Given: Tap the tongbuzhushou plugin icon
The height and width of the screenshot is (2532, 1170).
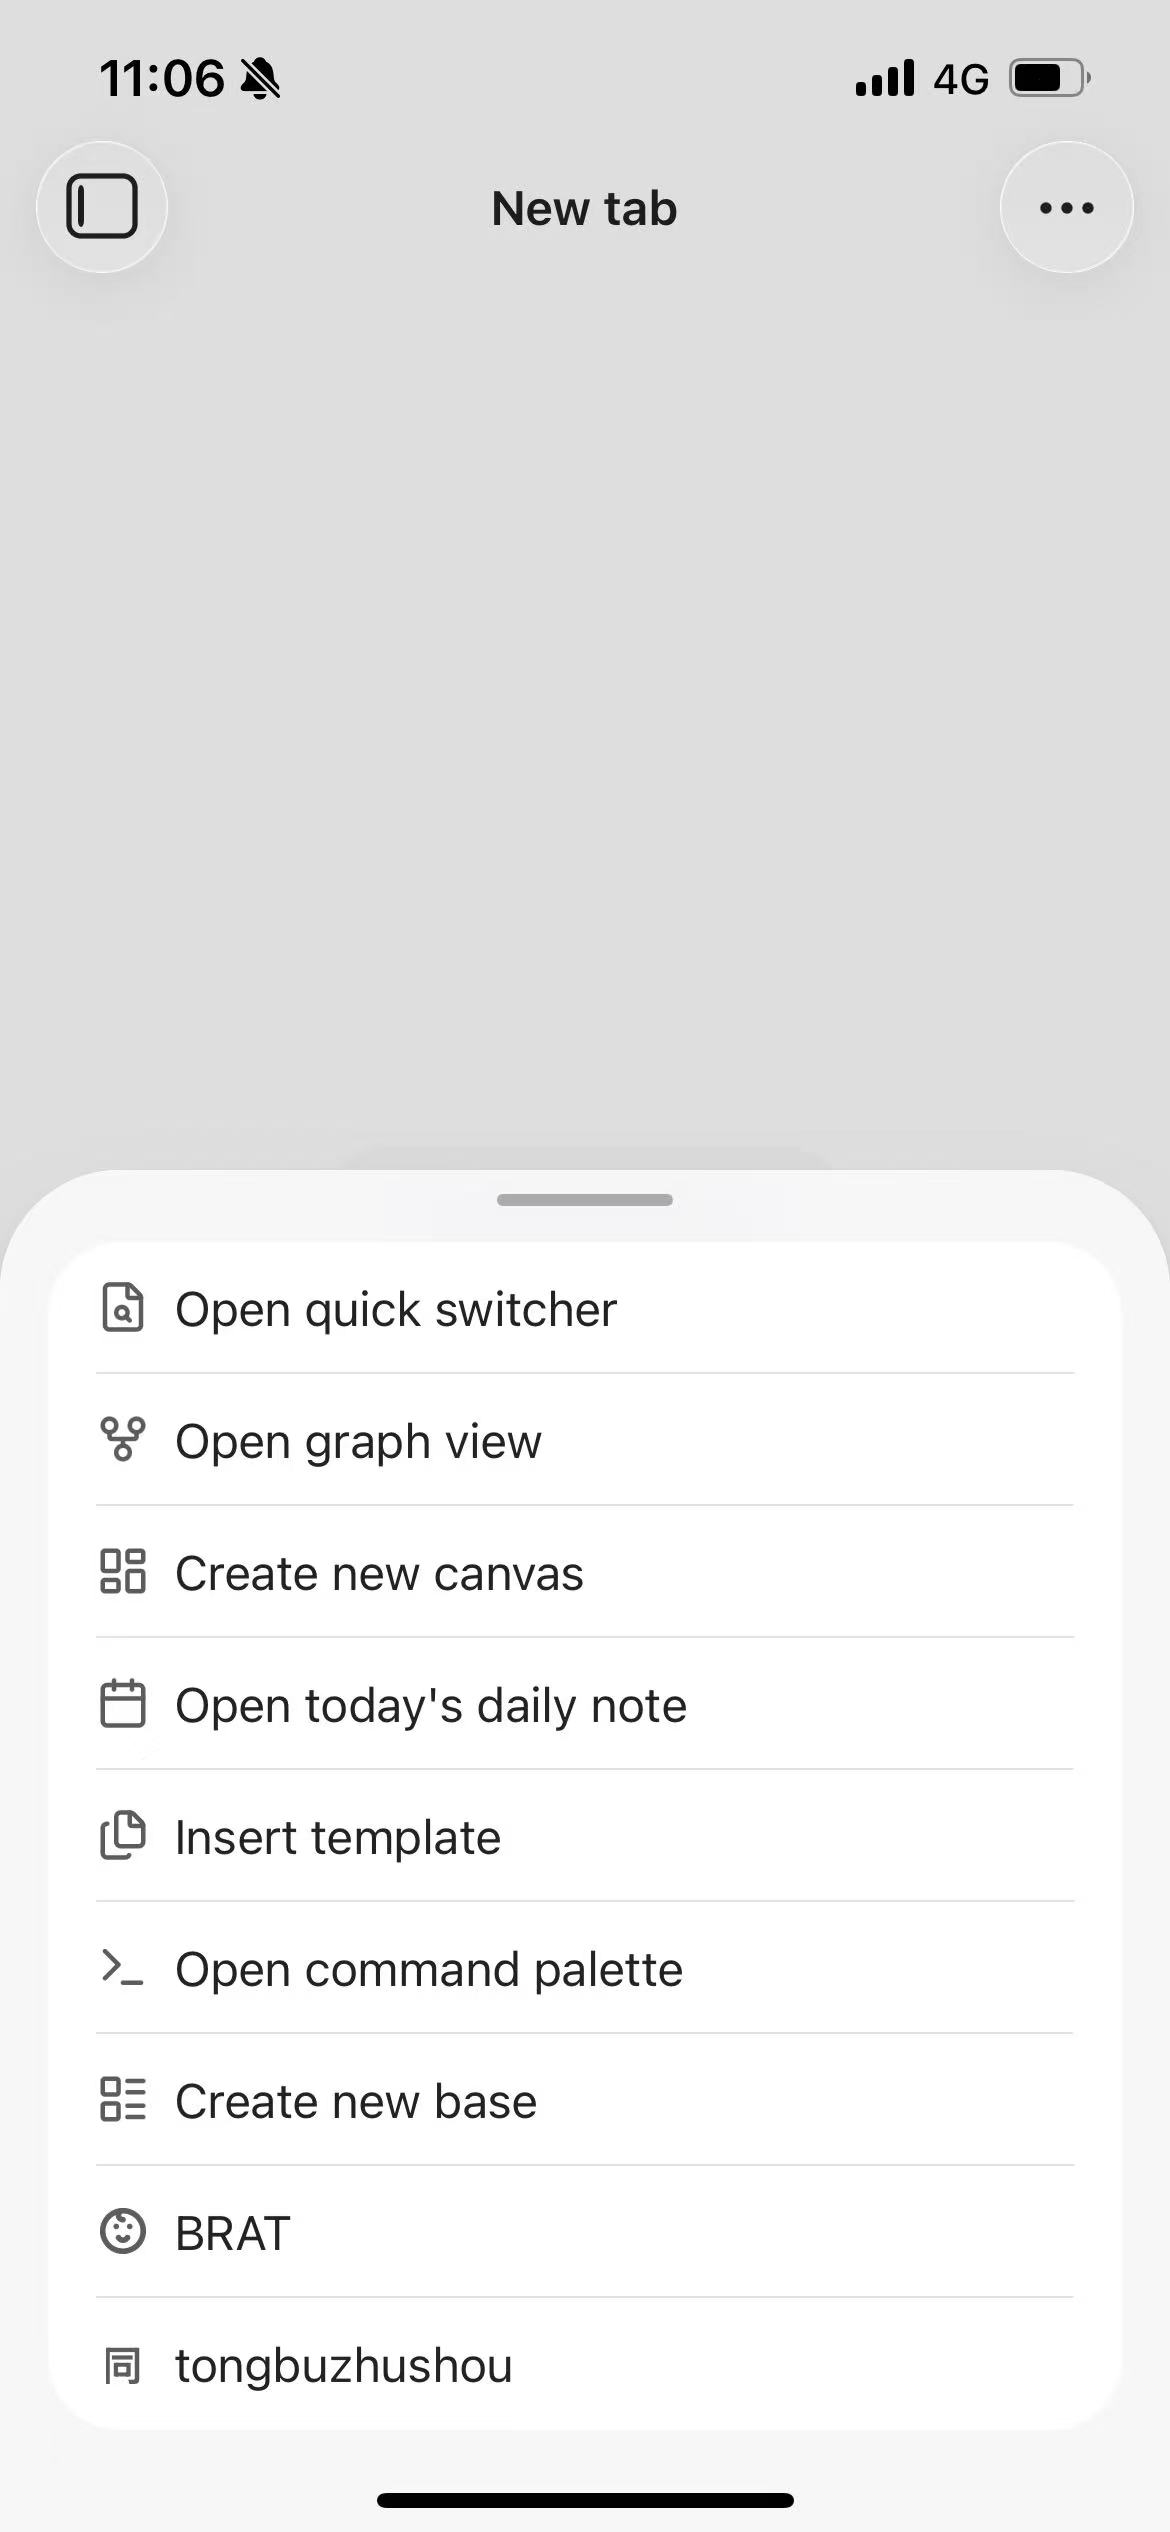Looking at the screenshot, I should point(123,2366).
